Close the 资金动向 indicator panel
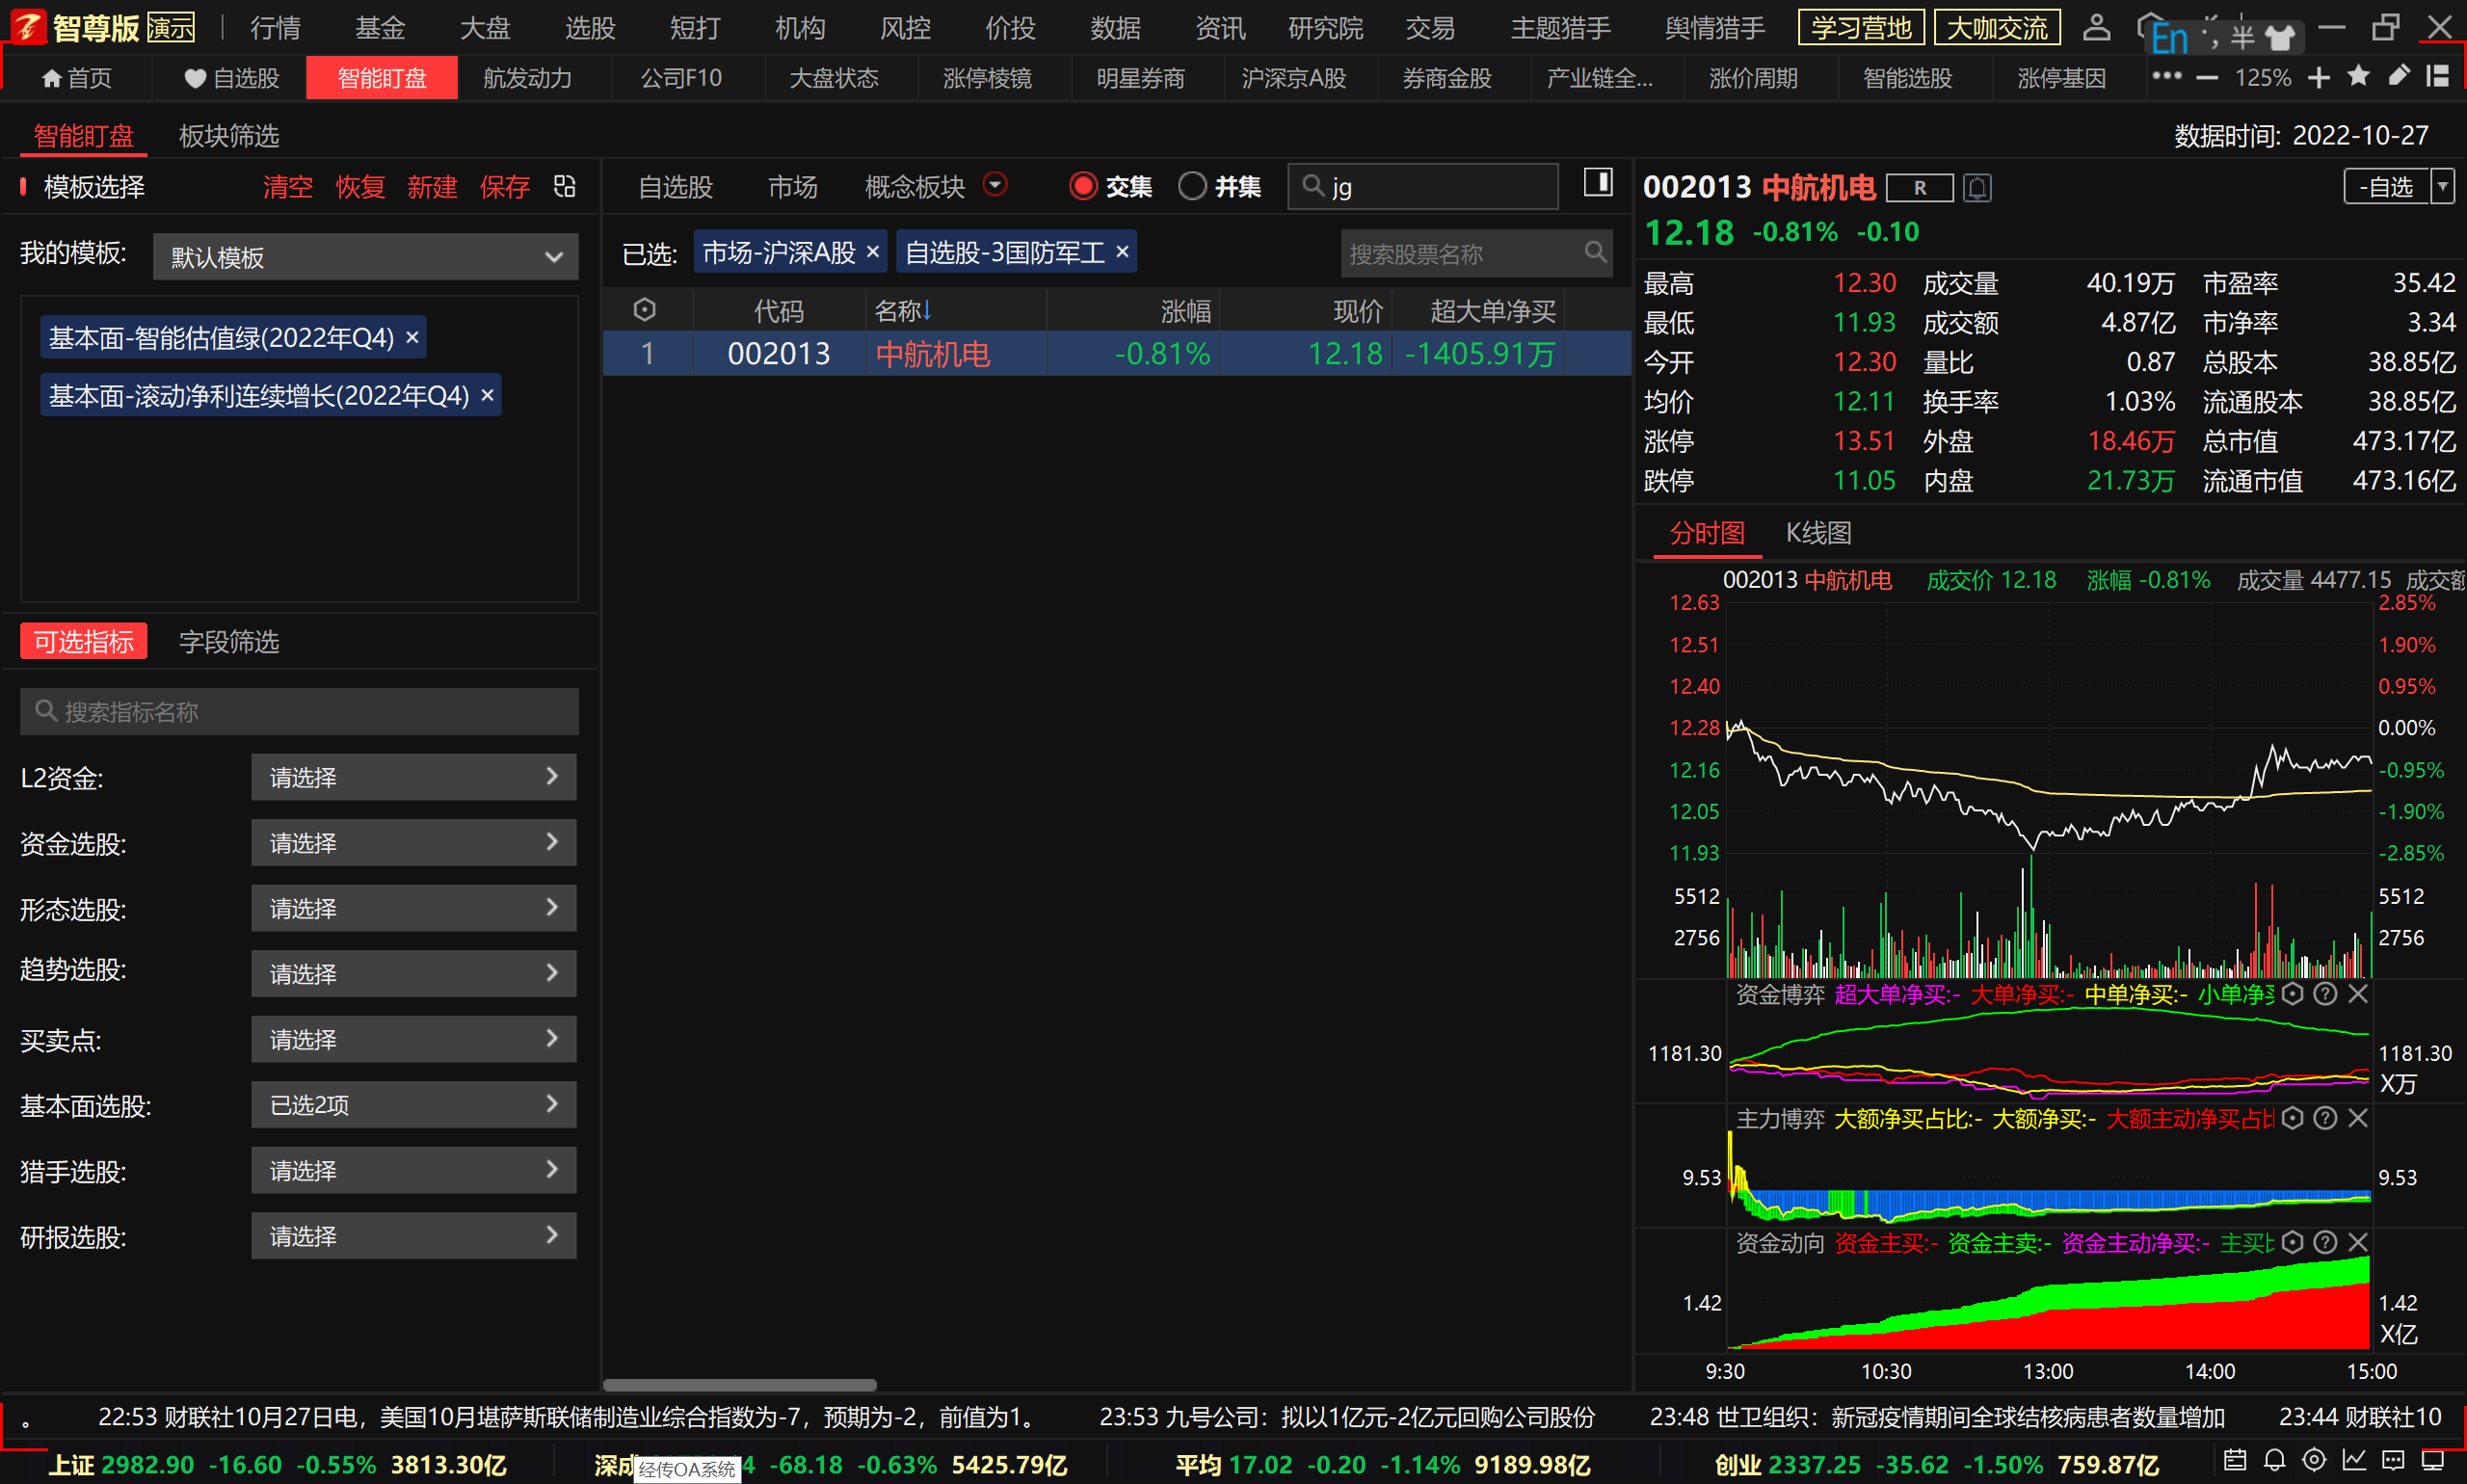2467x1484 pixels. click(x=2358, y=1242)
